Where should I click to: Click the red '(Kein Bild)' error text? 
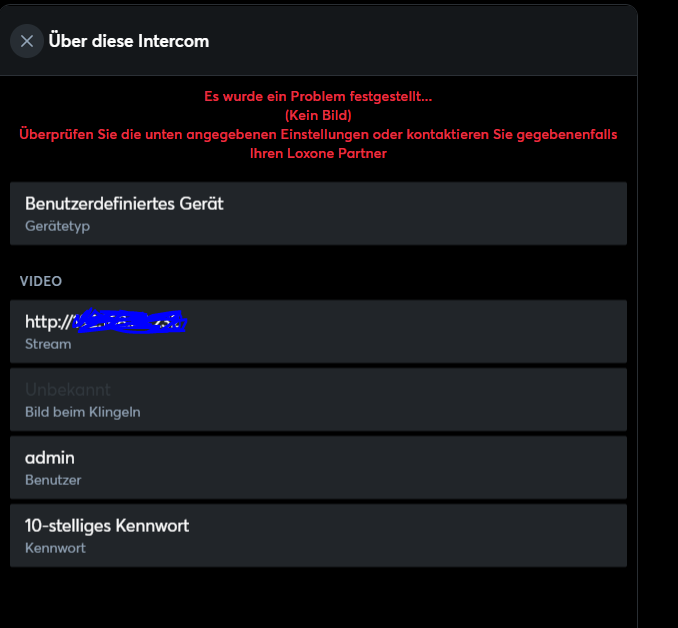(x=318, y=115)
